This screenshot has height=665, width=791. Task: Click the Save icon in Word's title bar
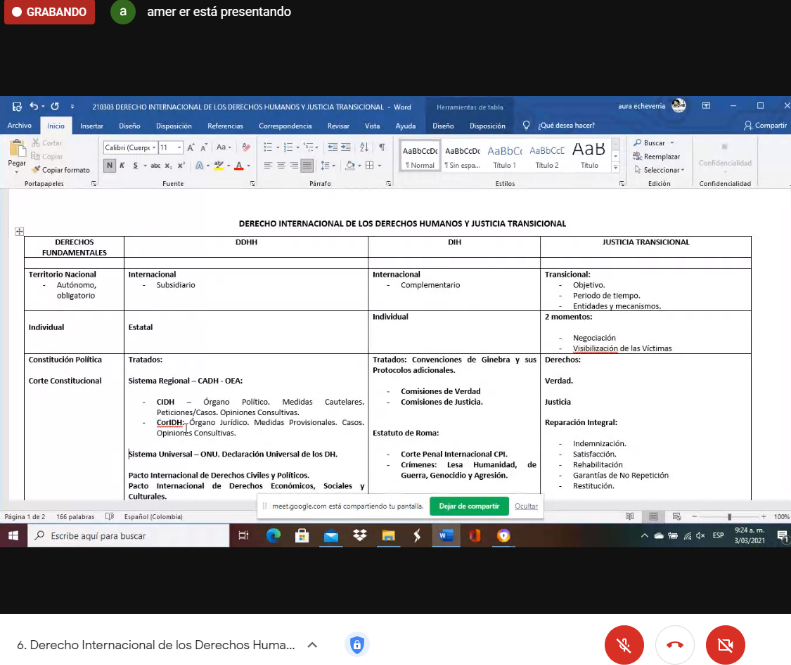click(17, 106)
